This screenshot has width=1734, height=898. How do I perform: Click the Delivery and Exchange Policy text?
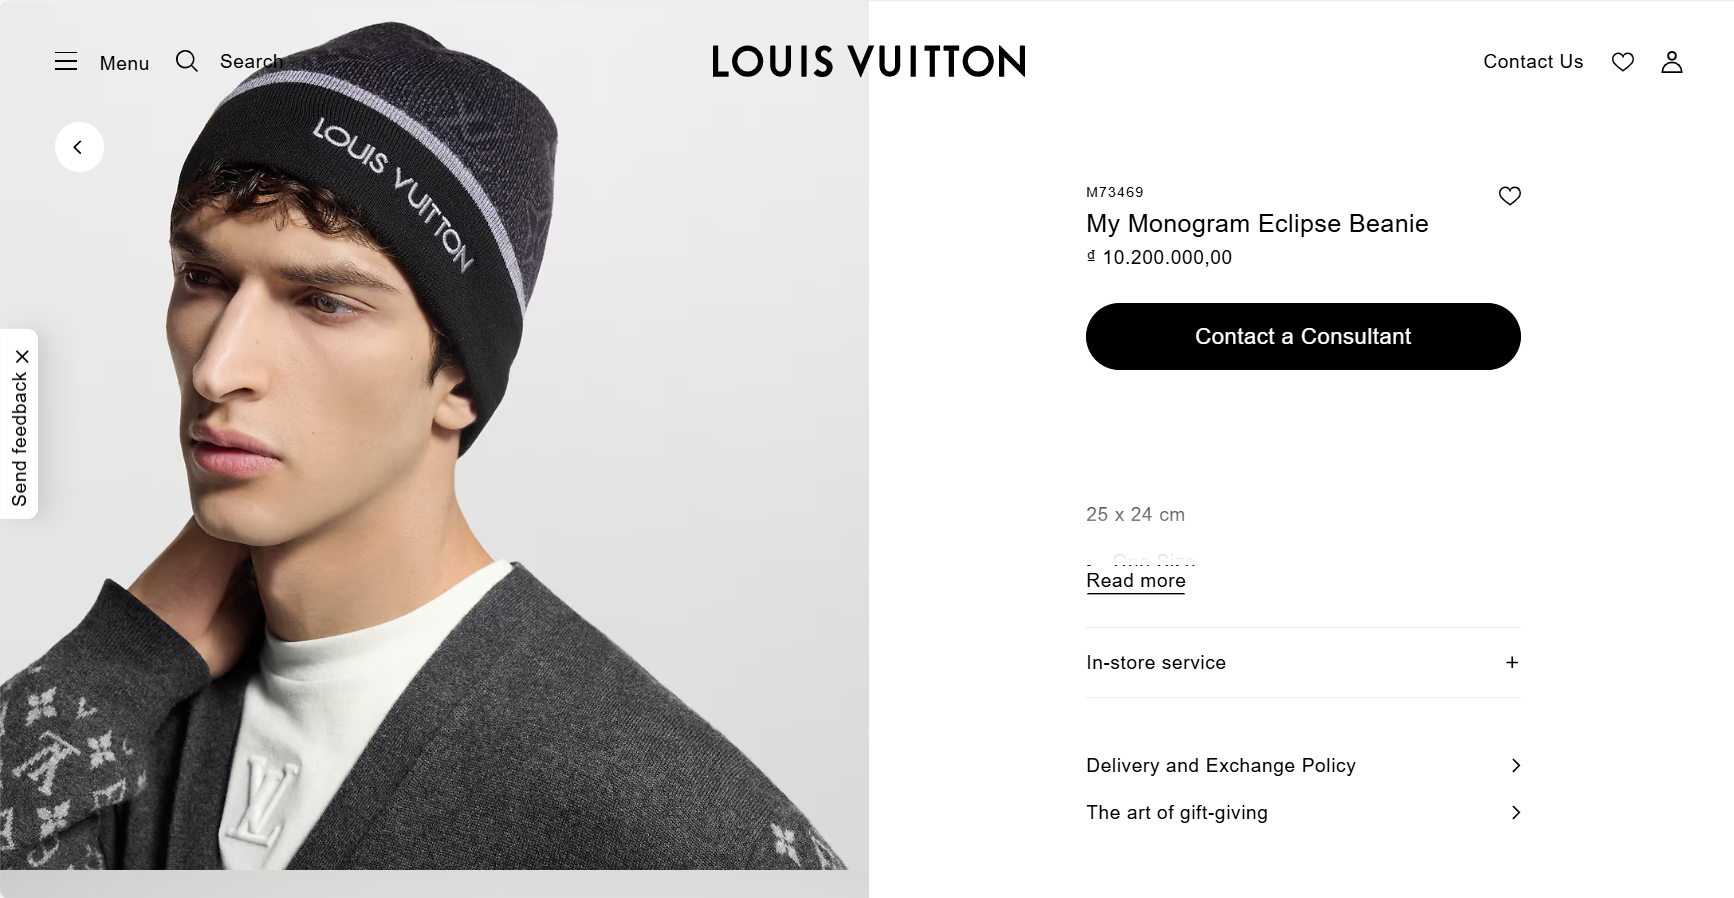[1220, 765]
